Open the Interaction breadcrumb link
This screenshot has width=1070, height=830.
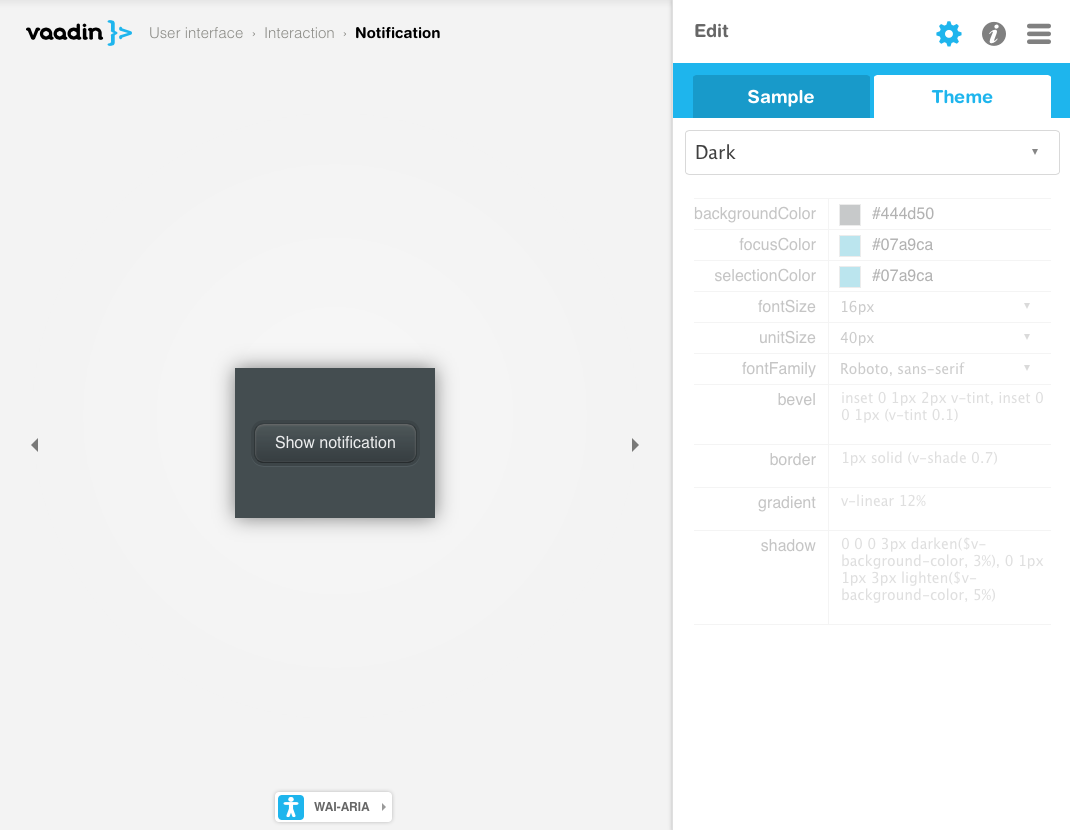[299, 33]
